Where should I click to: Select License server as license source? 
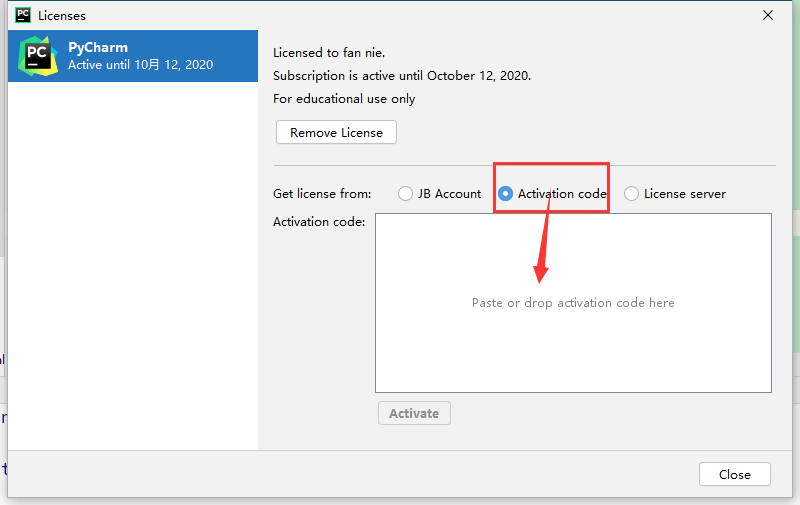[x=632, y=194]
